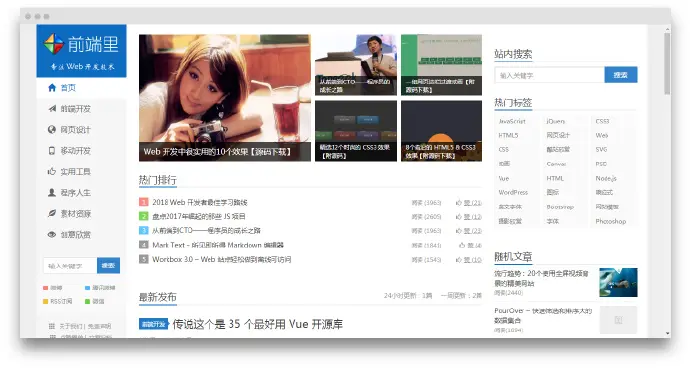The width and height of the screenshot is (690, 371).
Task: Open random article PourOver 数据集合
Action: [x=543, y=315]
